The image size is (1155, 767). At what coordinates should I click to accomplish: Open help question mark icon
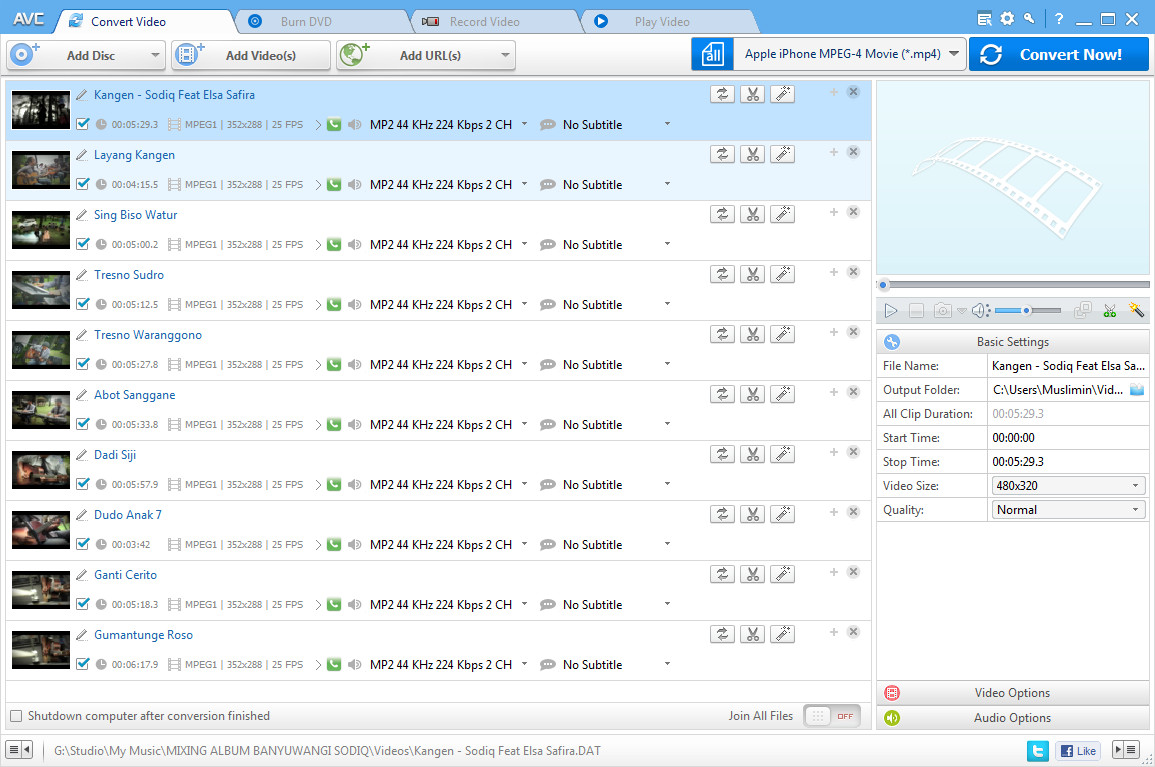pyautogui.click(x=1059, y=19)
